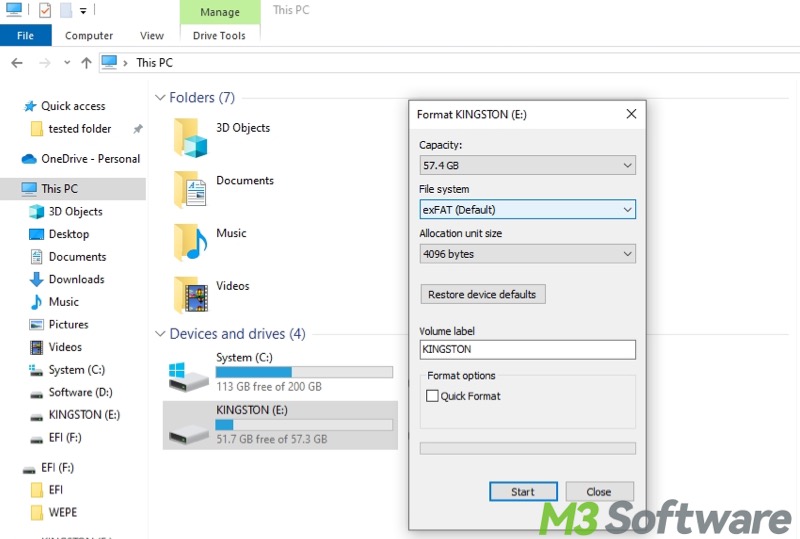The image size is (800, 539).
Task: Click the 3D Objects folder label in main pane
Action: (x=243, y=128)
